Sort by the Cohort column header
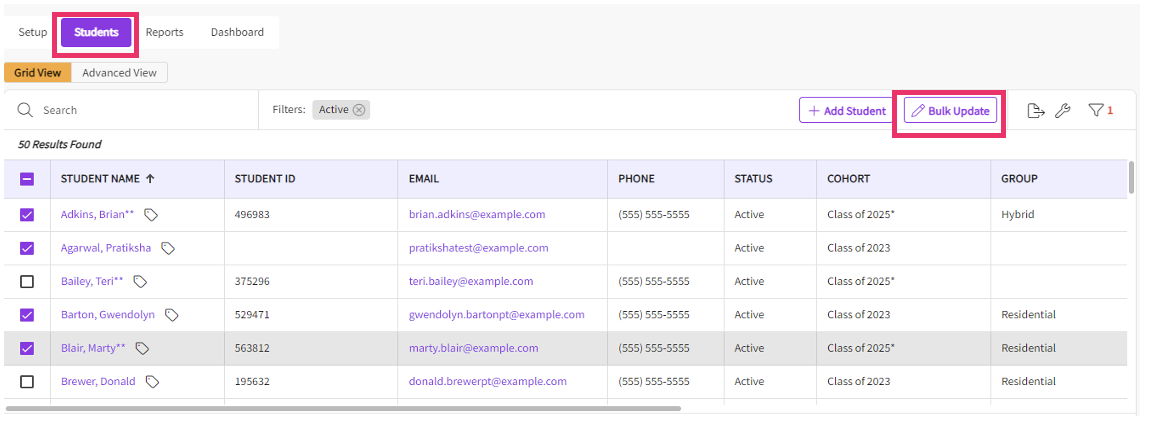The height and width of the screenshot is (434, 1156). tap(848, 179)
